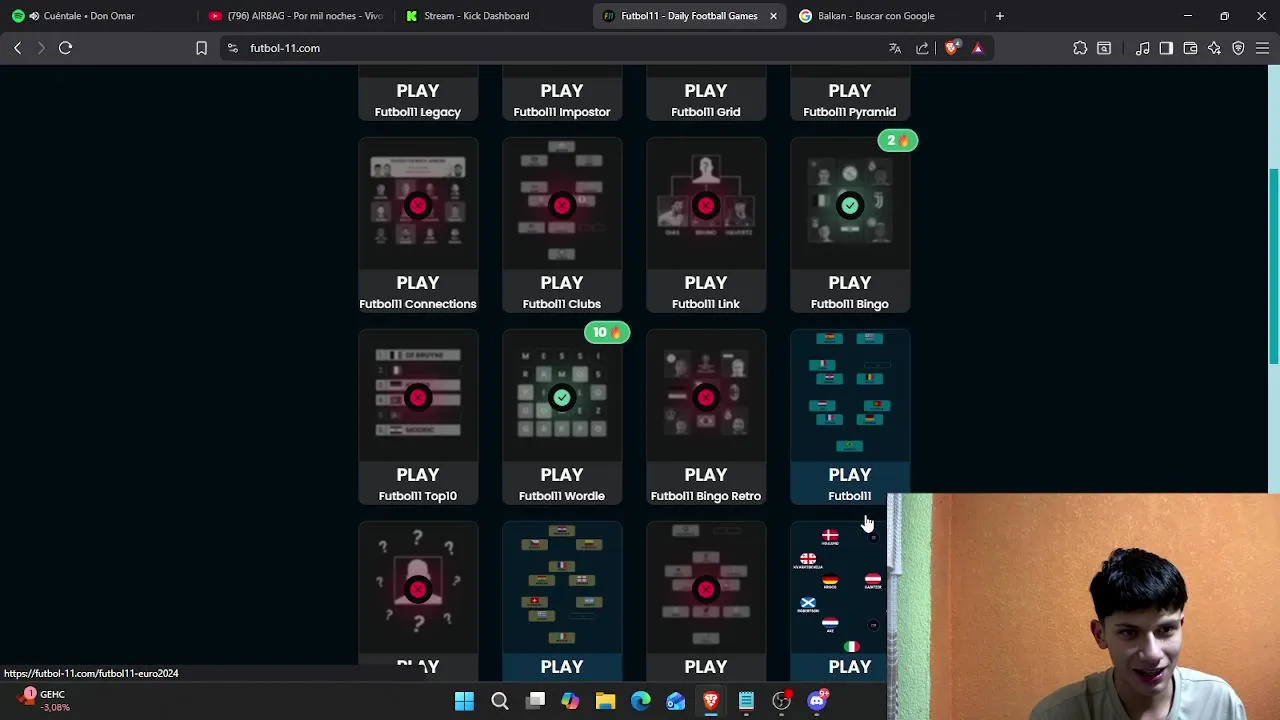Viewport: 1280px width, 720px height.
Task: Open File Explorer from taskbar
Action: tap(605, 701)
